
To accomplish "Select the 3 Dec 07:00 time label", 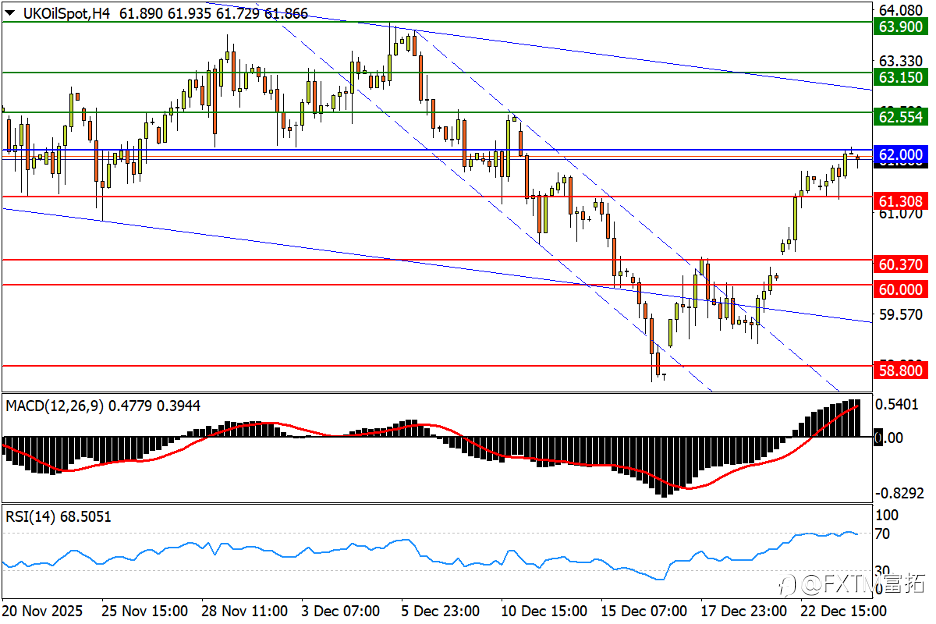I will (340, 611).
